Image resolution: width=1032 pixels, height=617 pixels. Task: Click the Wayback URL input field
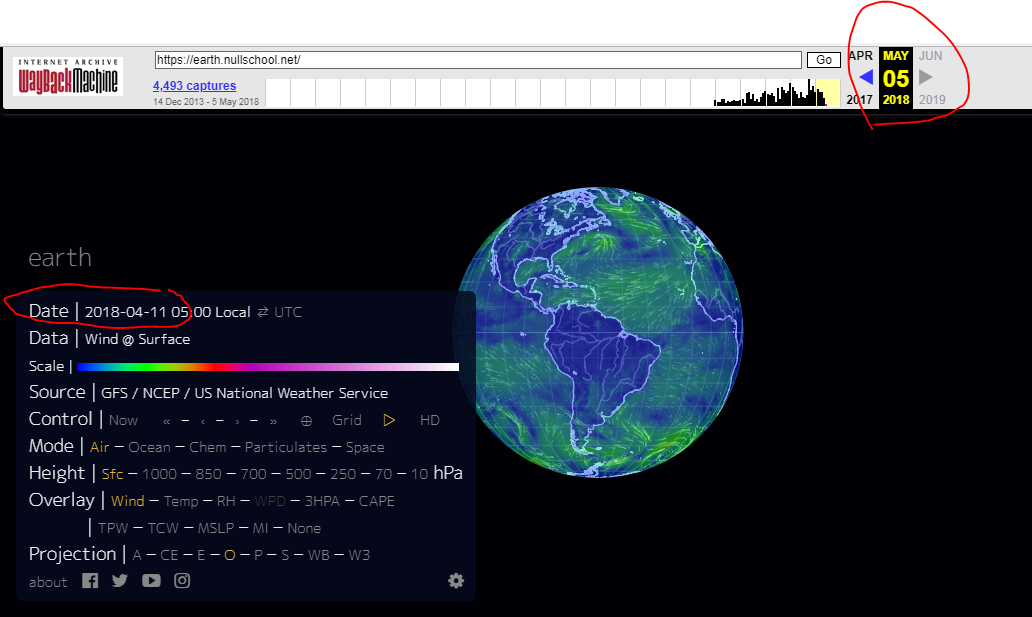478,60
